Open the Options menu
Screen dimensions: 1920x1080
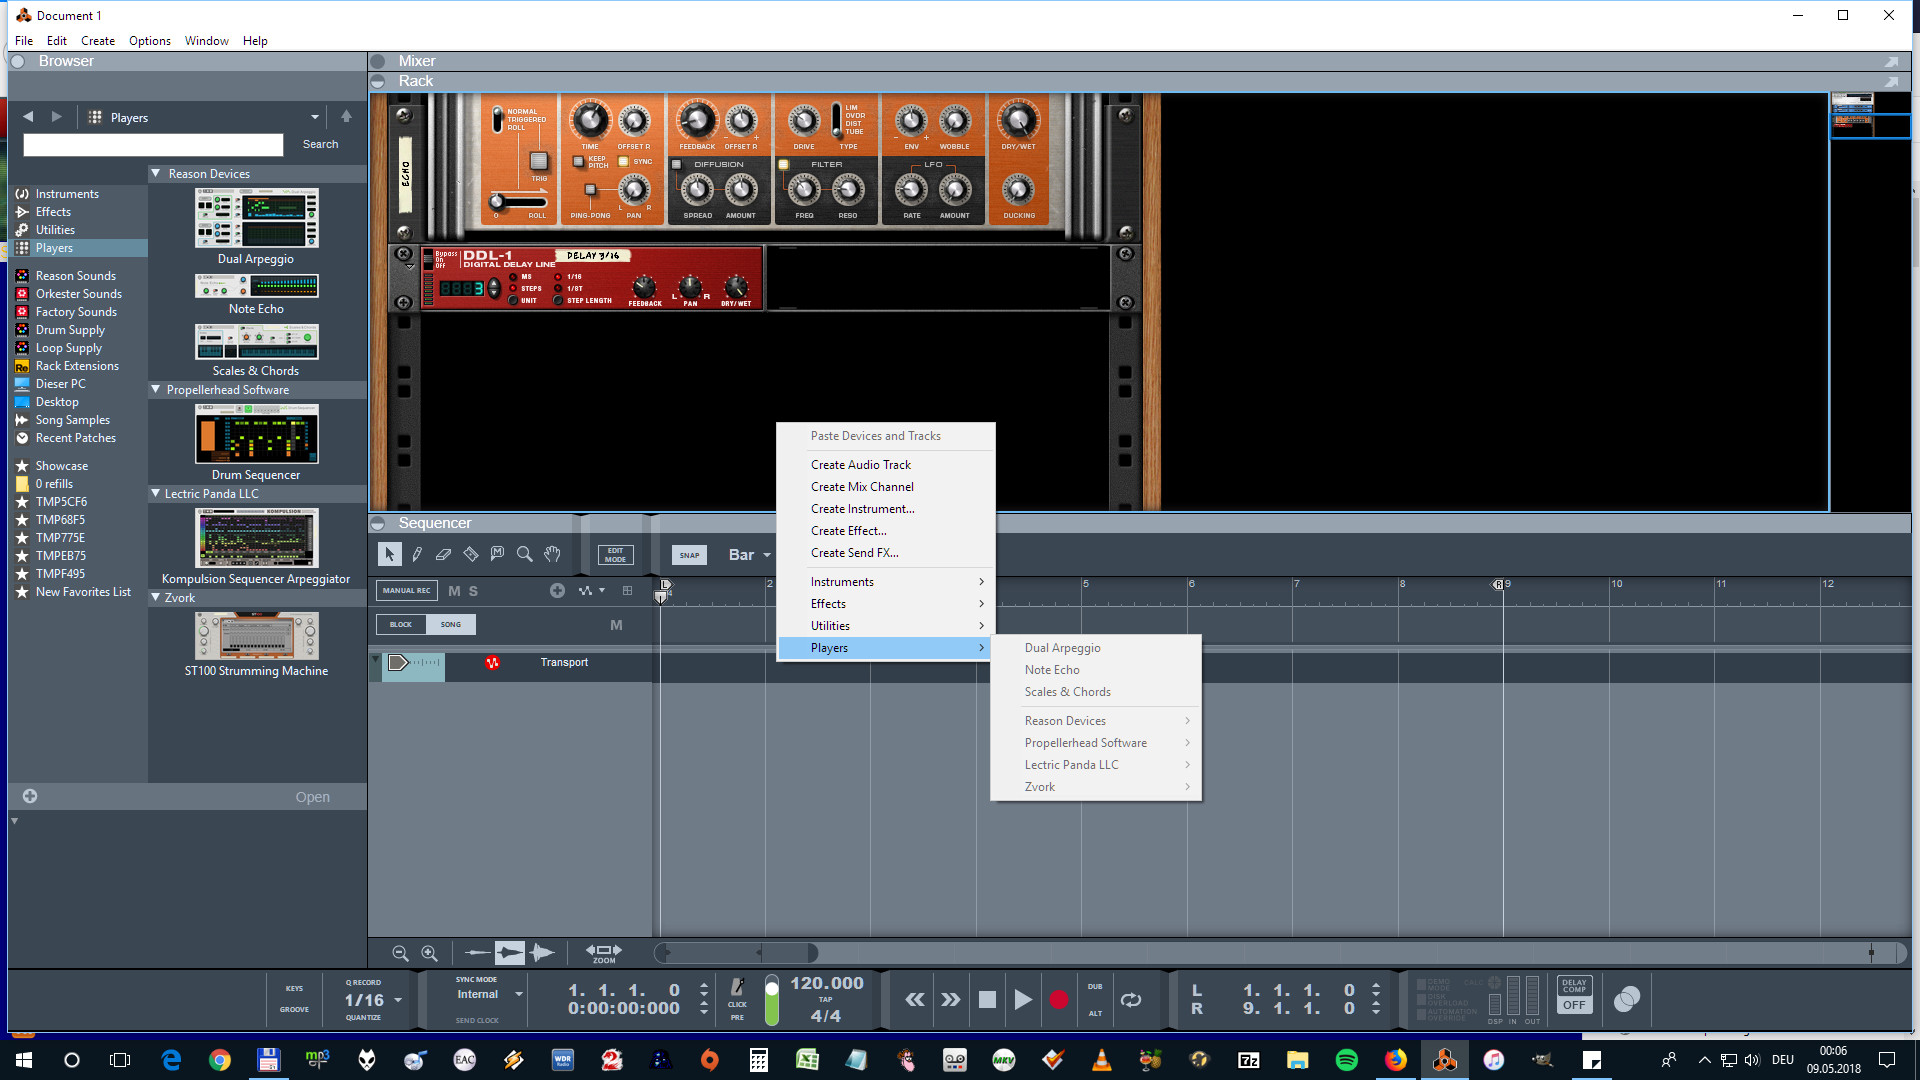pos(149,41)
